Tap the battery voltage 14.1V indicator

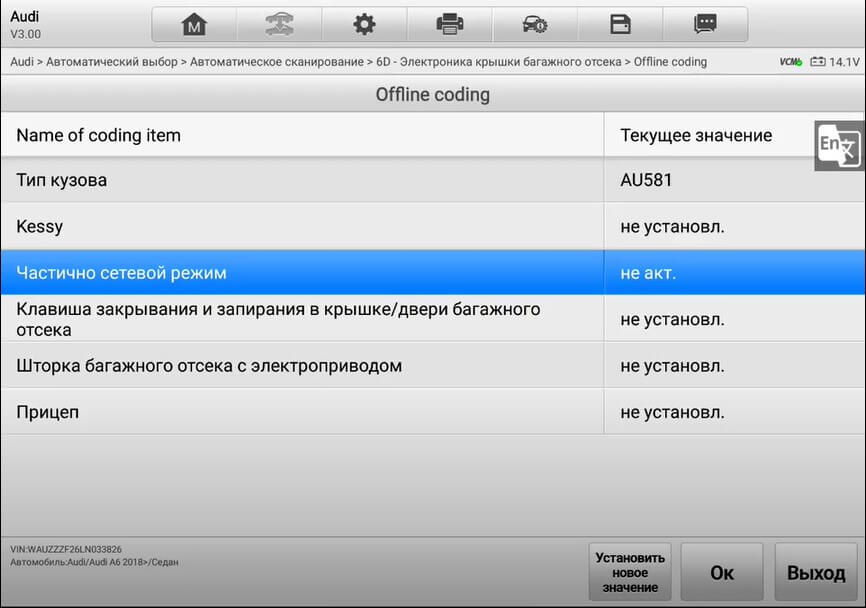point(835,62)
